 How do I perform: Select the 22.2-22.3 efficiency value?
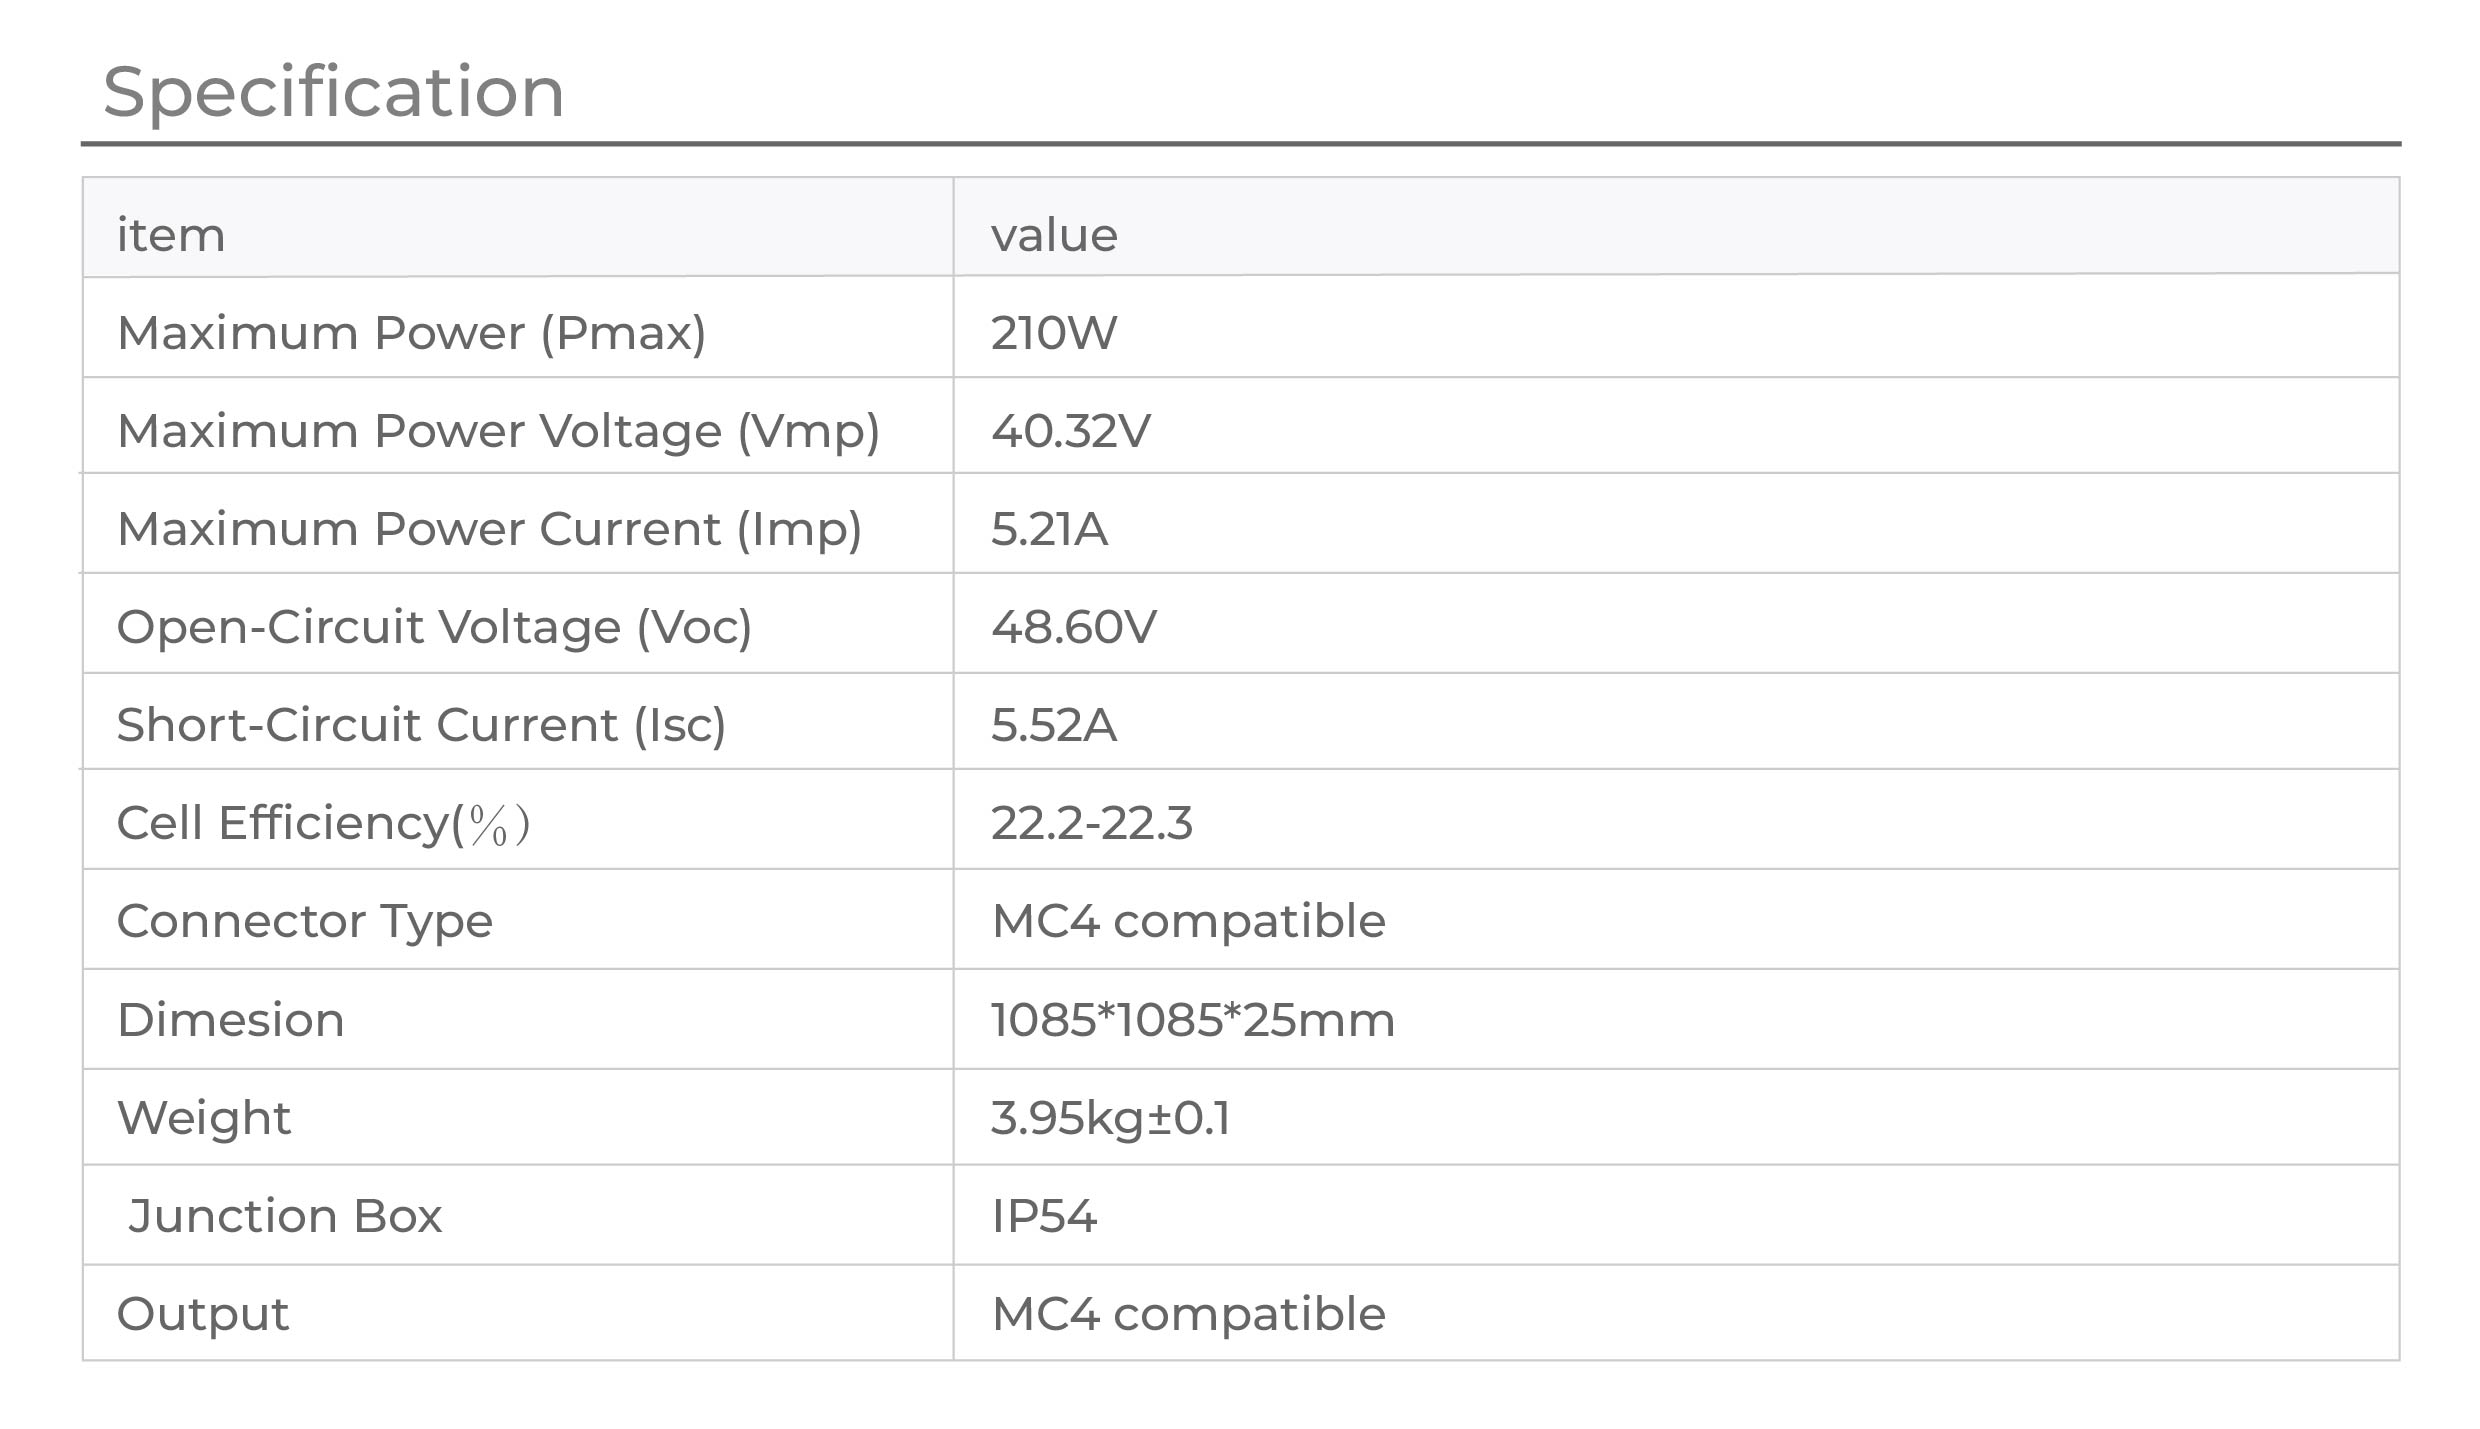point(1092,824)
